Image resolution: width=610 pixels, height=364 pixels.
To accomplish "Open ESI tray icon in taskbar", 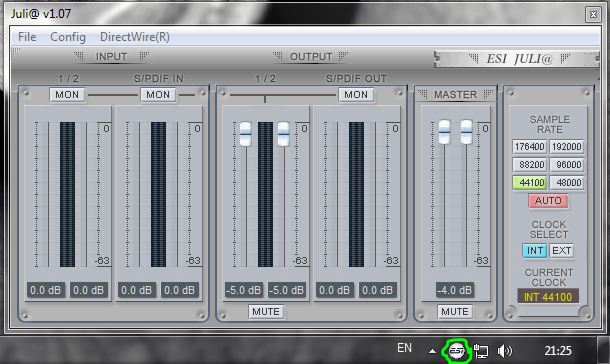I will (456, 351).
